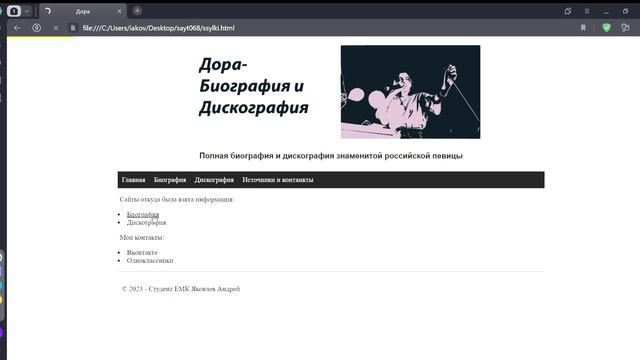Open a new browser tab

137,11
